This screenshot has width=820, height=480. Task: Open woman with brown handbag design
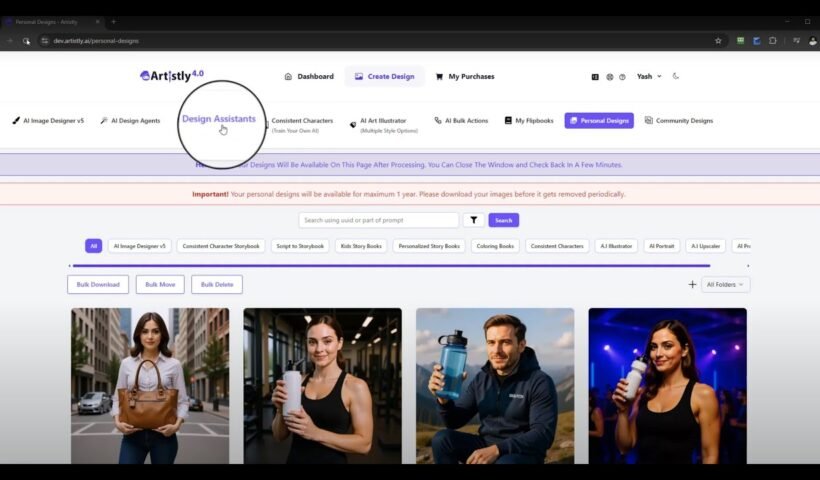tap(150, 386)
